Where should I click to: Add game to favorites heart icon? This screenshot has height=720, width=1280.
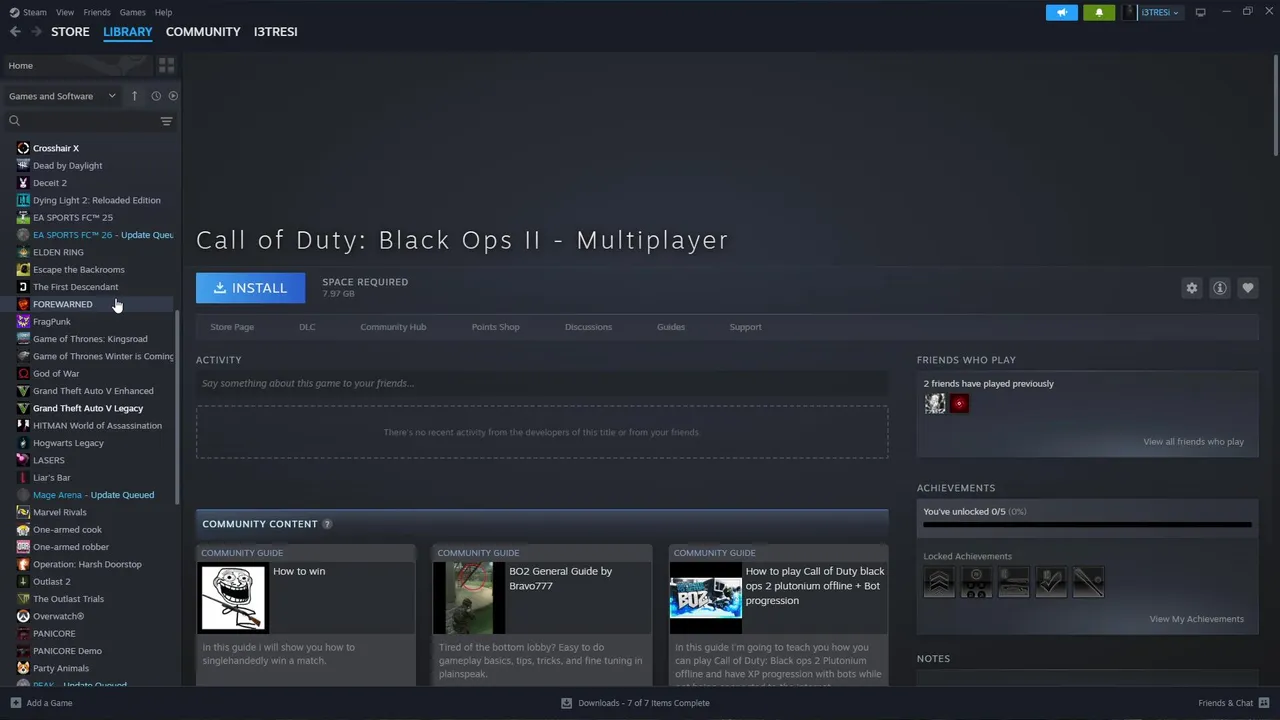click(1248, 288)
